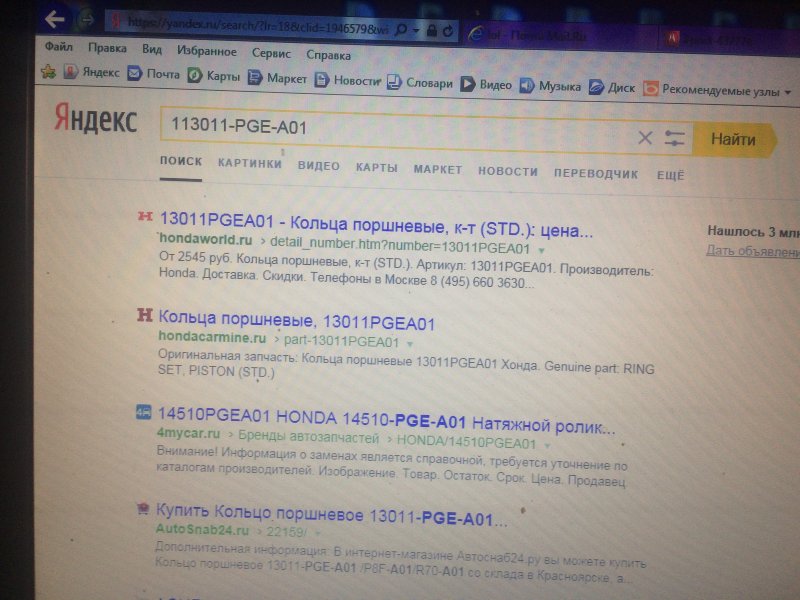Viewport: 800px width, 600px height.
Task: Click the Найти search button
Action: [x=734, y=139]
